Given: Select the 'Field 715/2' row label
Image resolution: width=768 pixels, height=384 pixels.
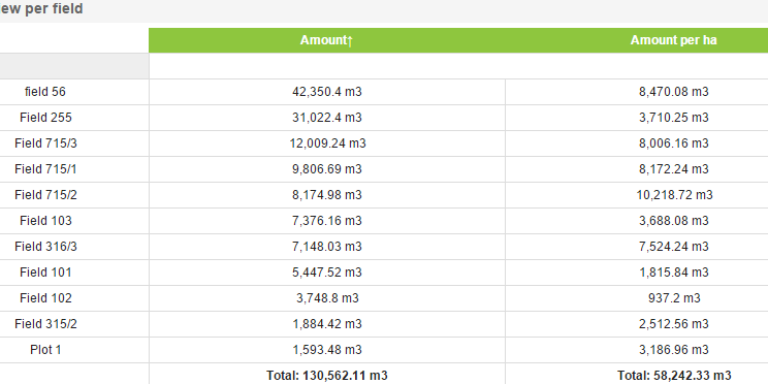Looking at the screenshot, I should 46,195.
